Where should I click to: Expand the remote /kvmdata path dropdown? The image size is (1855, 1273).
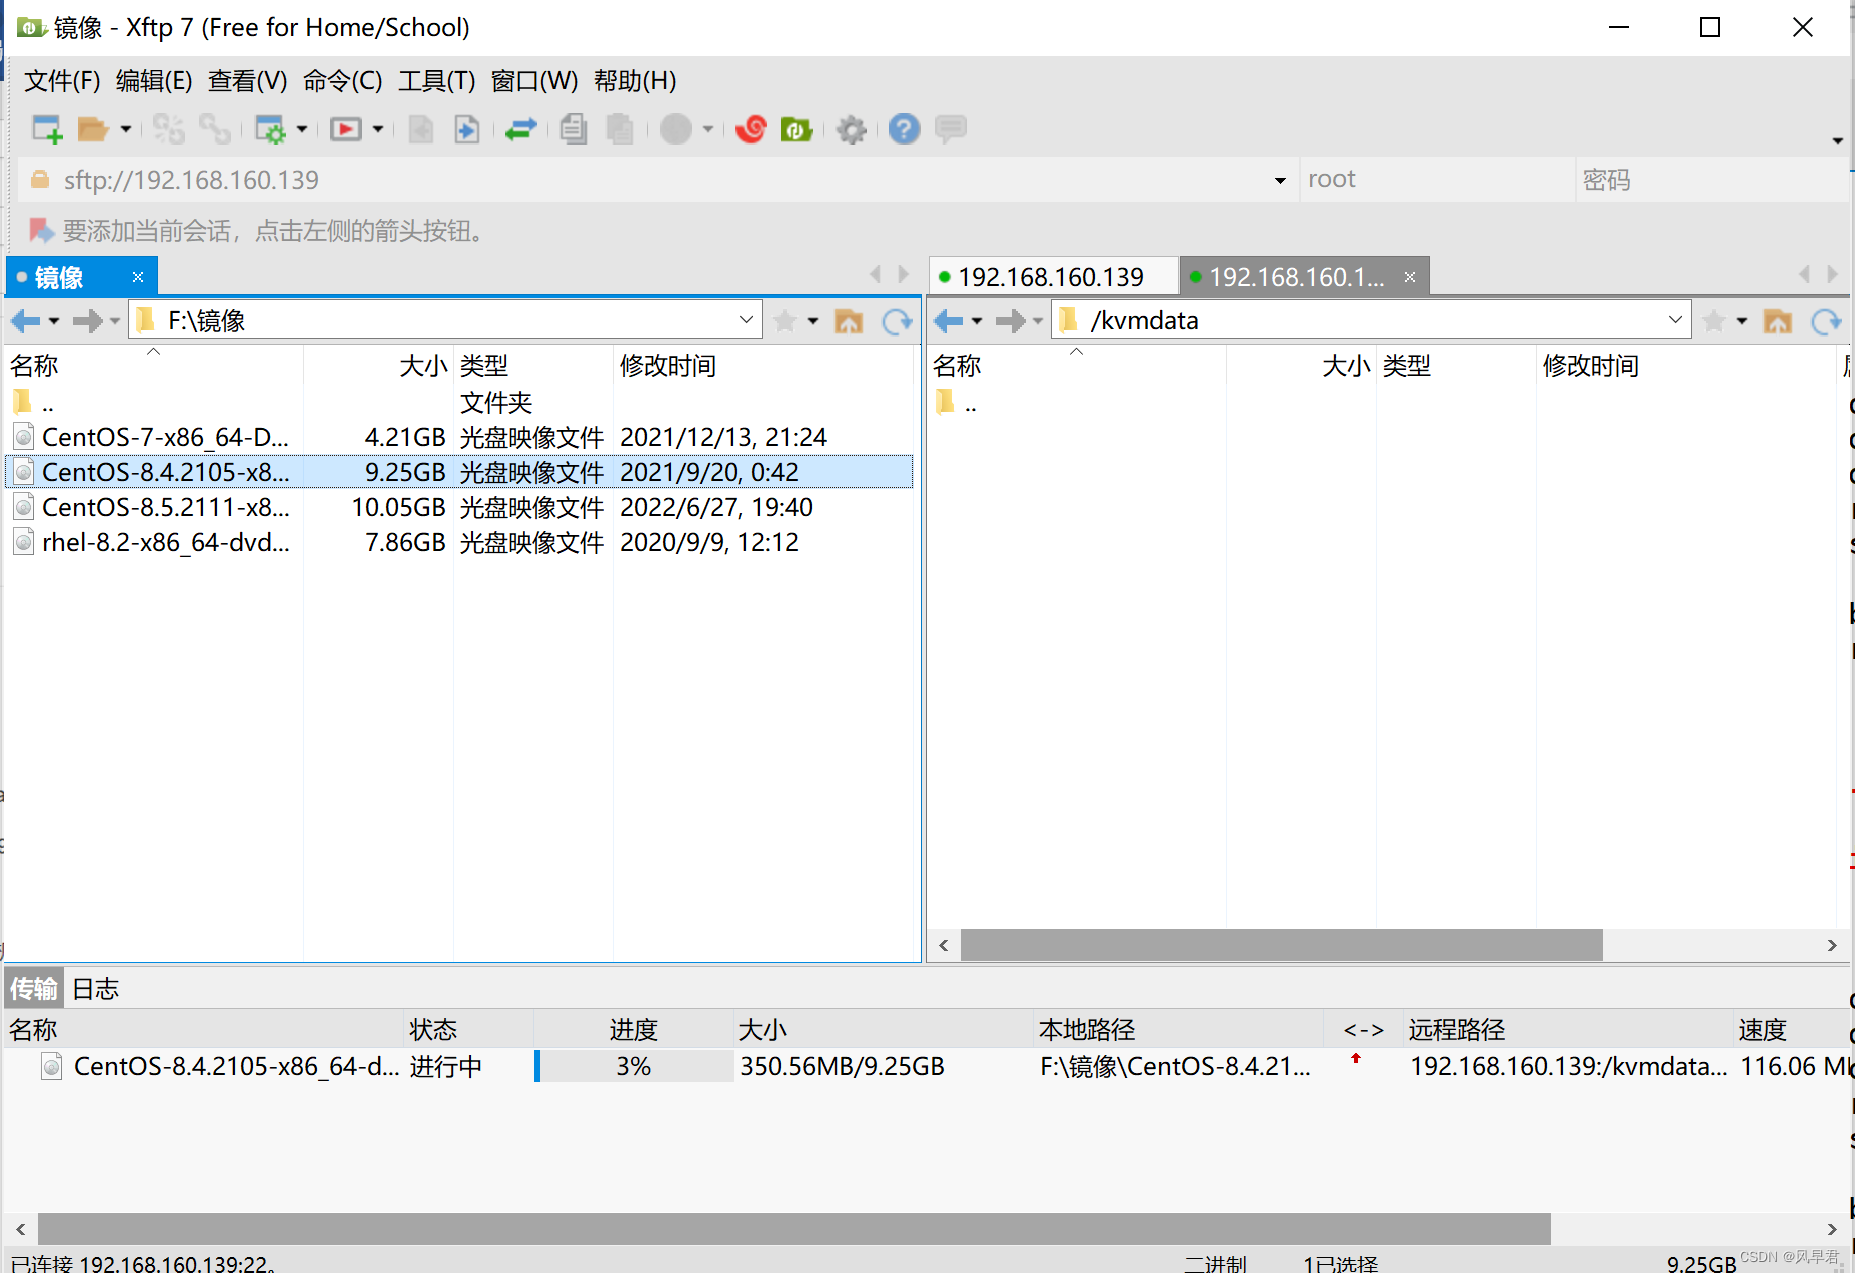click(x=1676, y=320)
